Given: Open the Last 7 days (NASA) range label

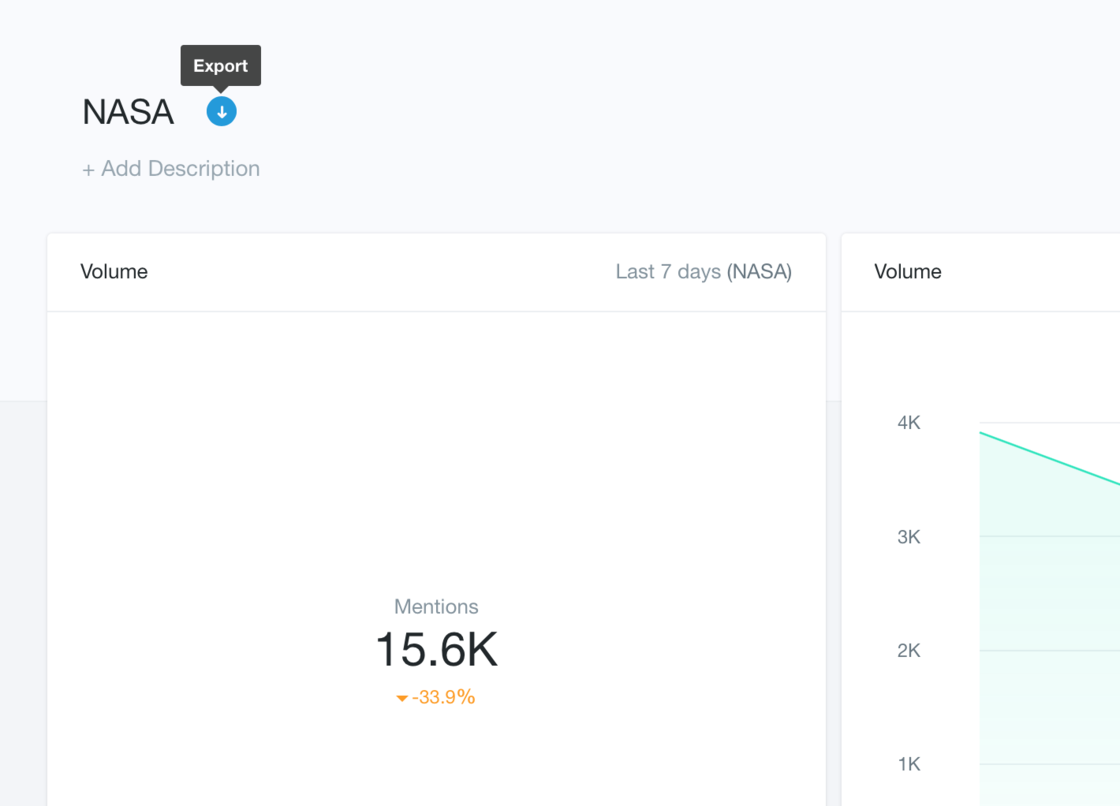Looking at the screenshot, I should click(x=703, y=272).
